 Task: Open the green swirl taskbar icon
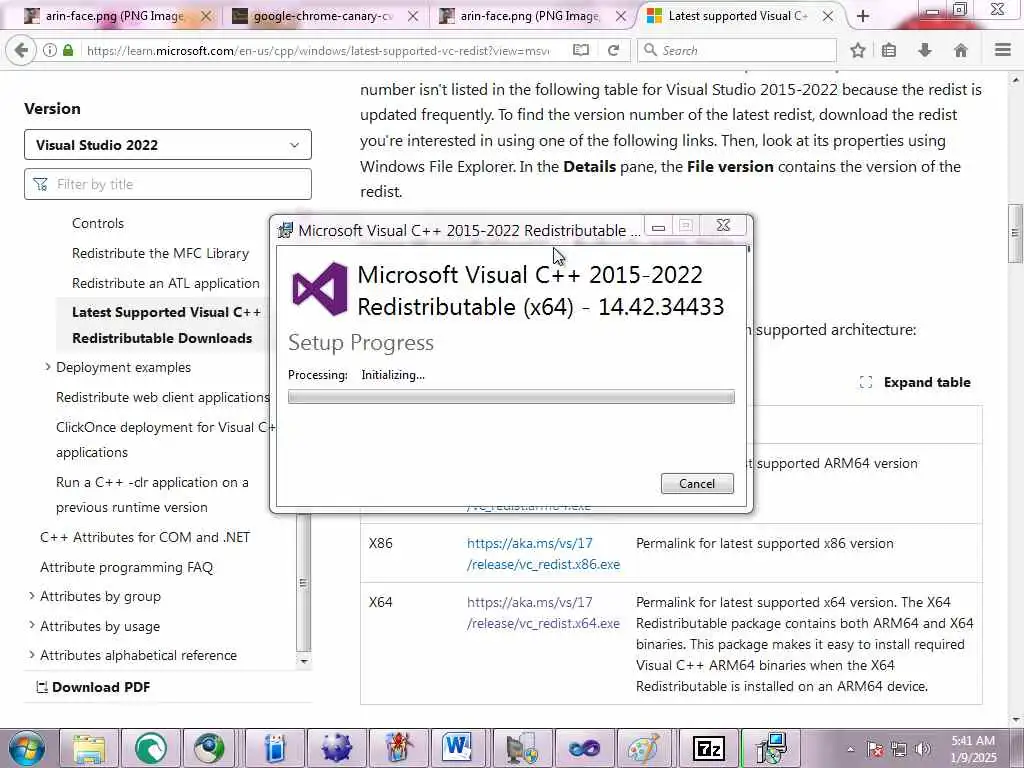[150, 748]
